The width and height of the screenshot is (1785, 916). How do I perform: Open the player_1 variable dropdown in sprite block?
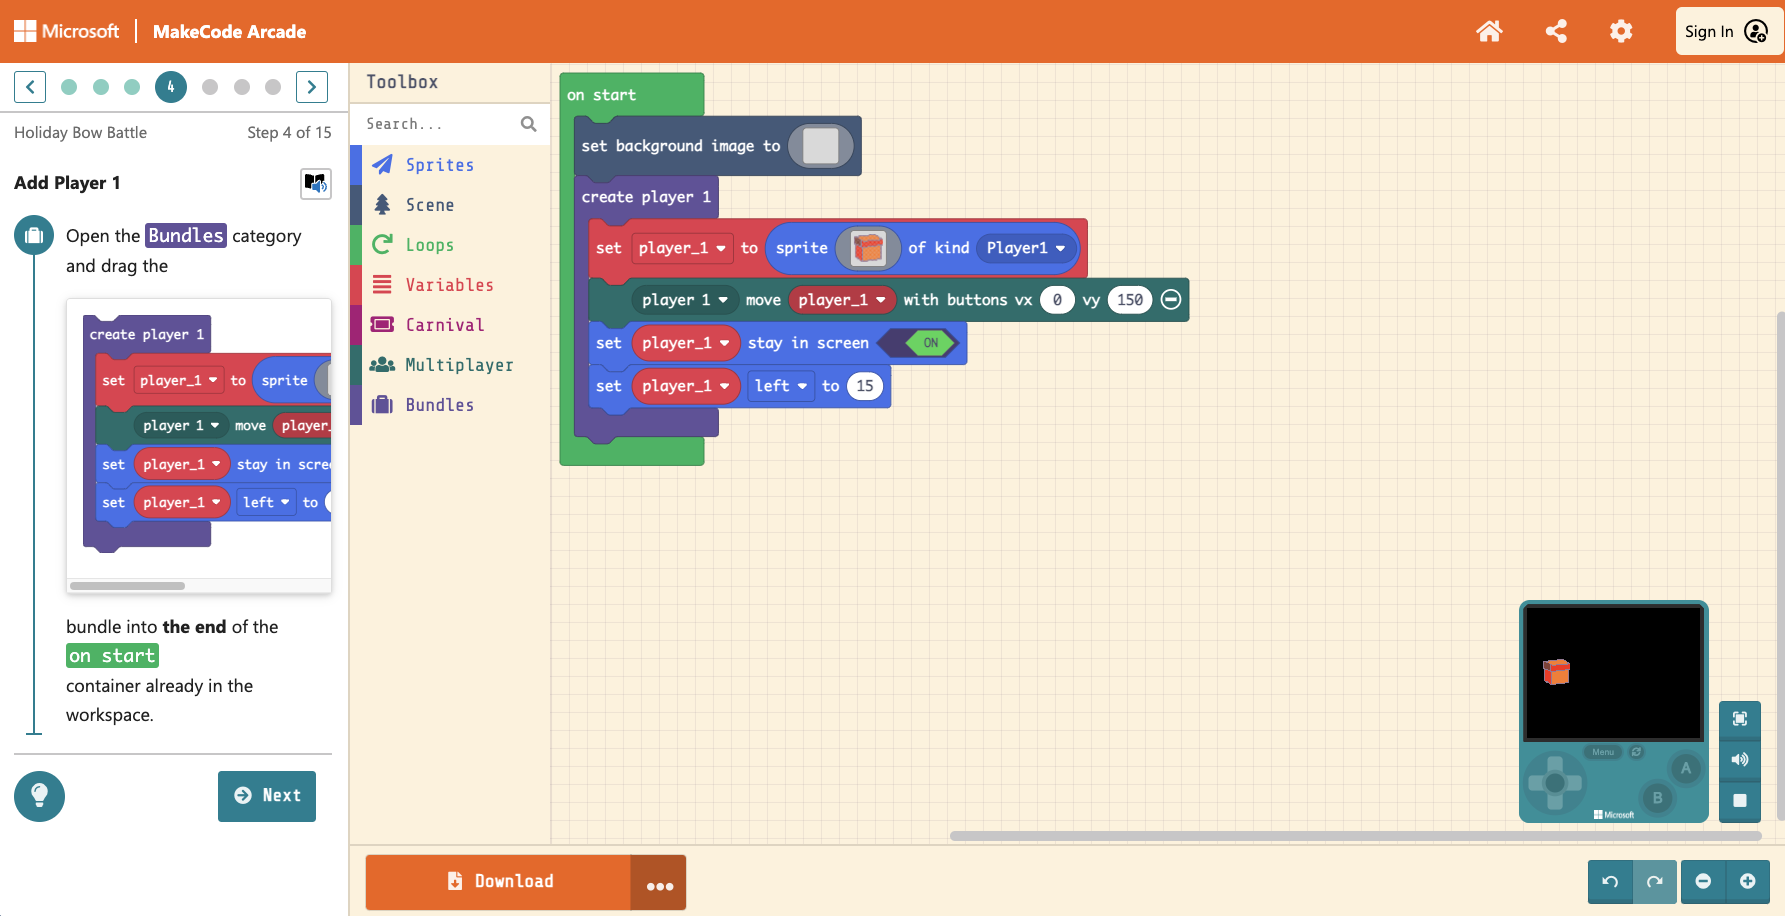tap(682, 248)
